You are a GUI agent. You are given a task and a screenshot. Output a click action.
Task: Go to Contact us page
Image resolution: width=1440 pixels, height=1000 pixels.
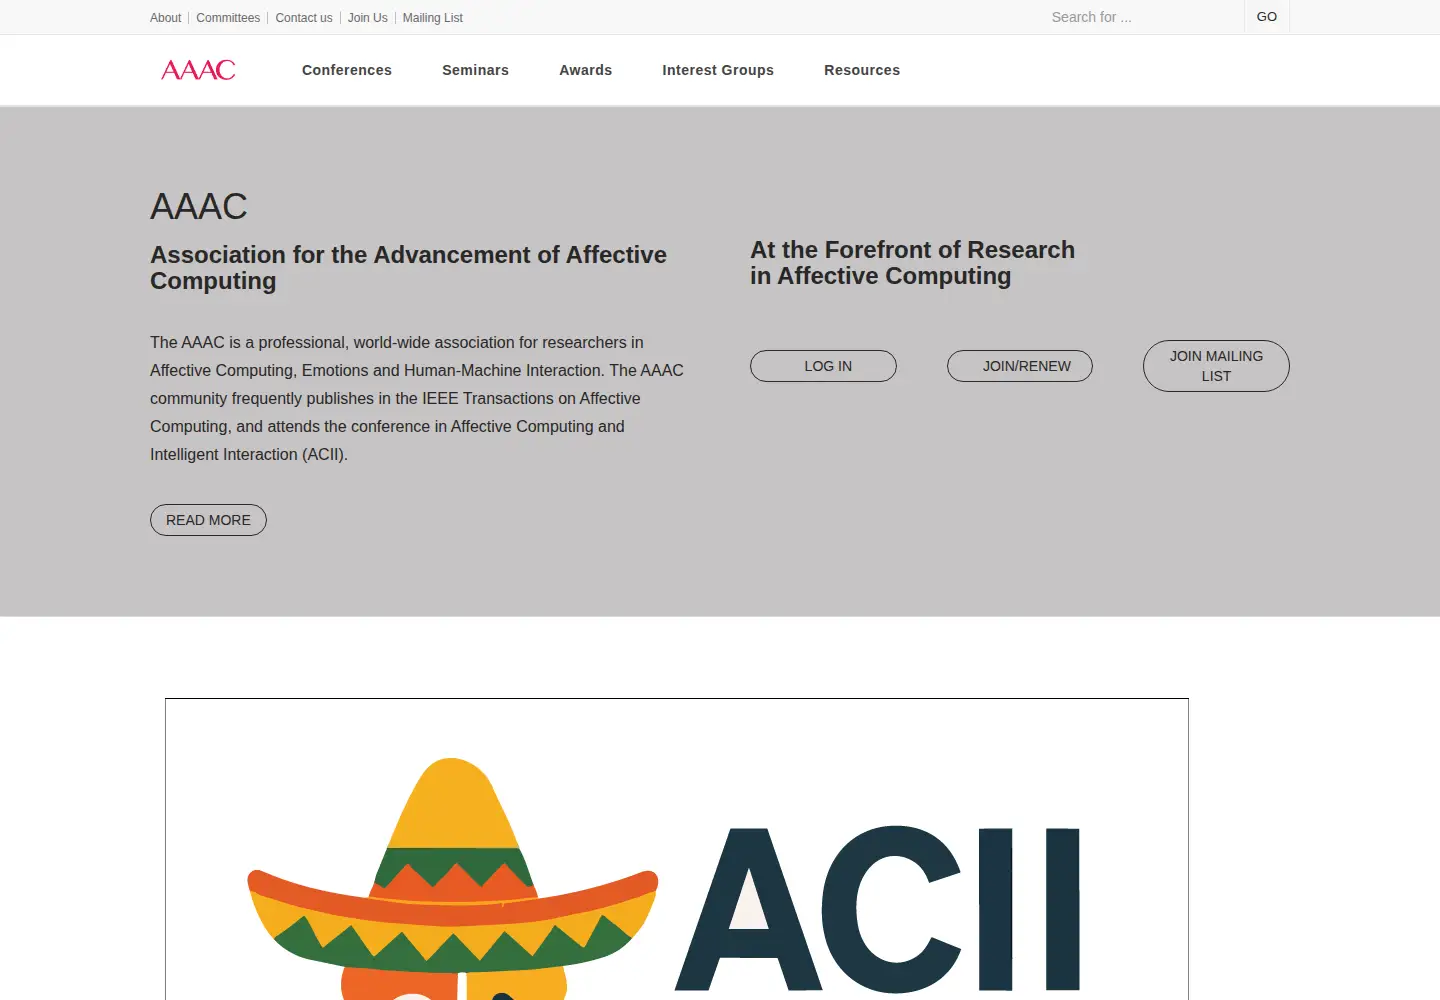pos(304,18)
